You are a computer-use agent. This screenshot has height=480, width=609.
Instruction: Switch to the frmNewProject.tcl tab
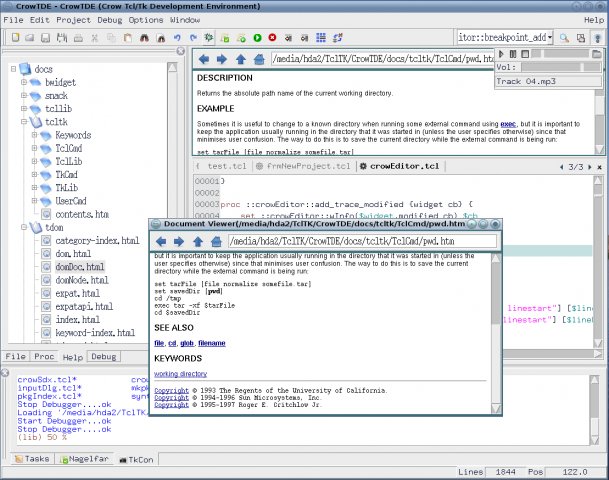pos(308,166)
